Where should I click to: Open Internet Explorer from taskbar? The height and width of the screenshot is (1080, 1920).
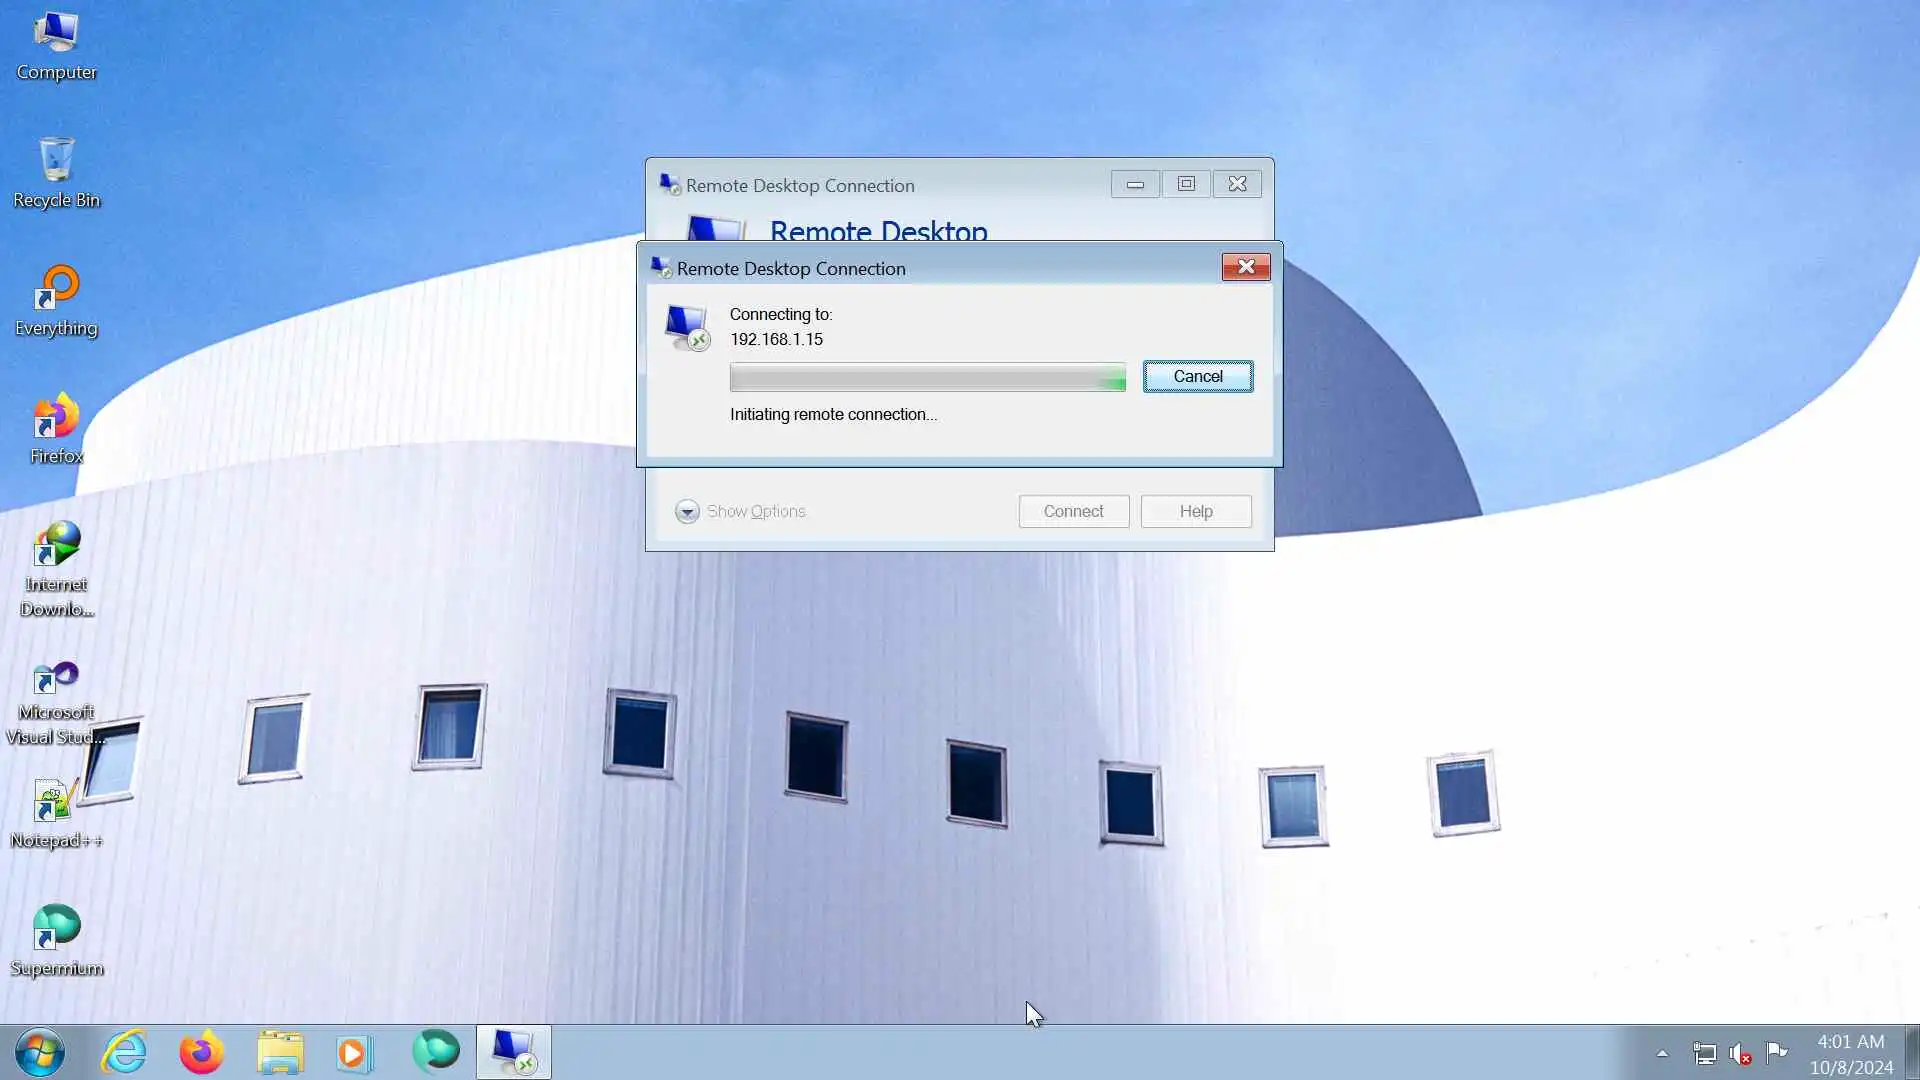tap(125, 1052)
